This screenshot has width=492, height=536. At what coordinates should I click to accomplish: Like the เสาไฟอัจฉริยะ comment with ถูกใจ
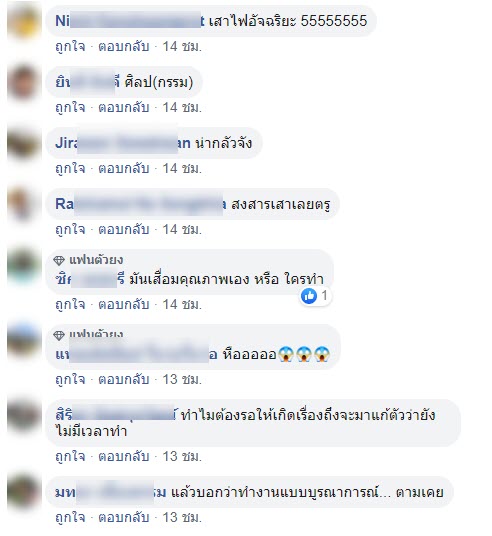click(70, 46)
